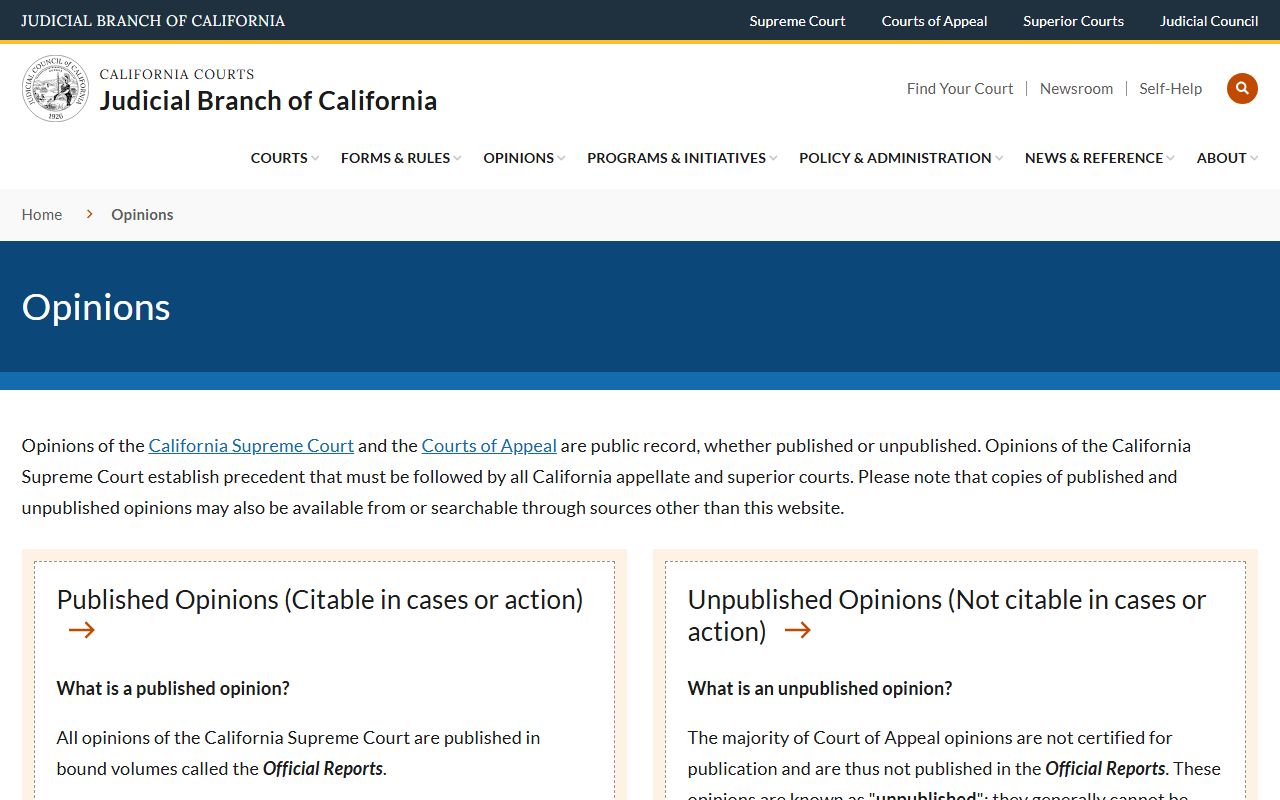Image resolution: width=1280 pixels, height=800 pixels.
Task: Expand the News & Reference chevron
Action: (x=1170, y=158)
